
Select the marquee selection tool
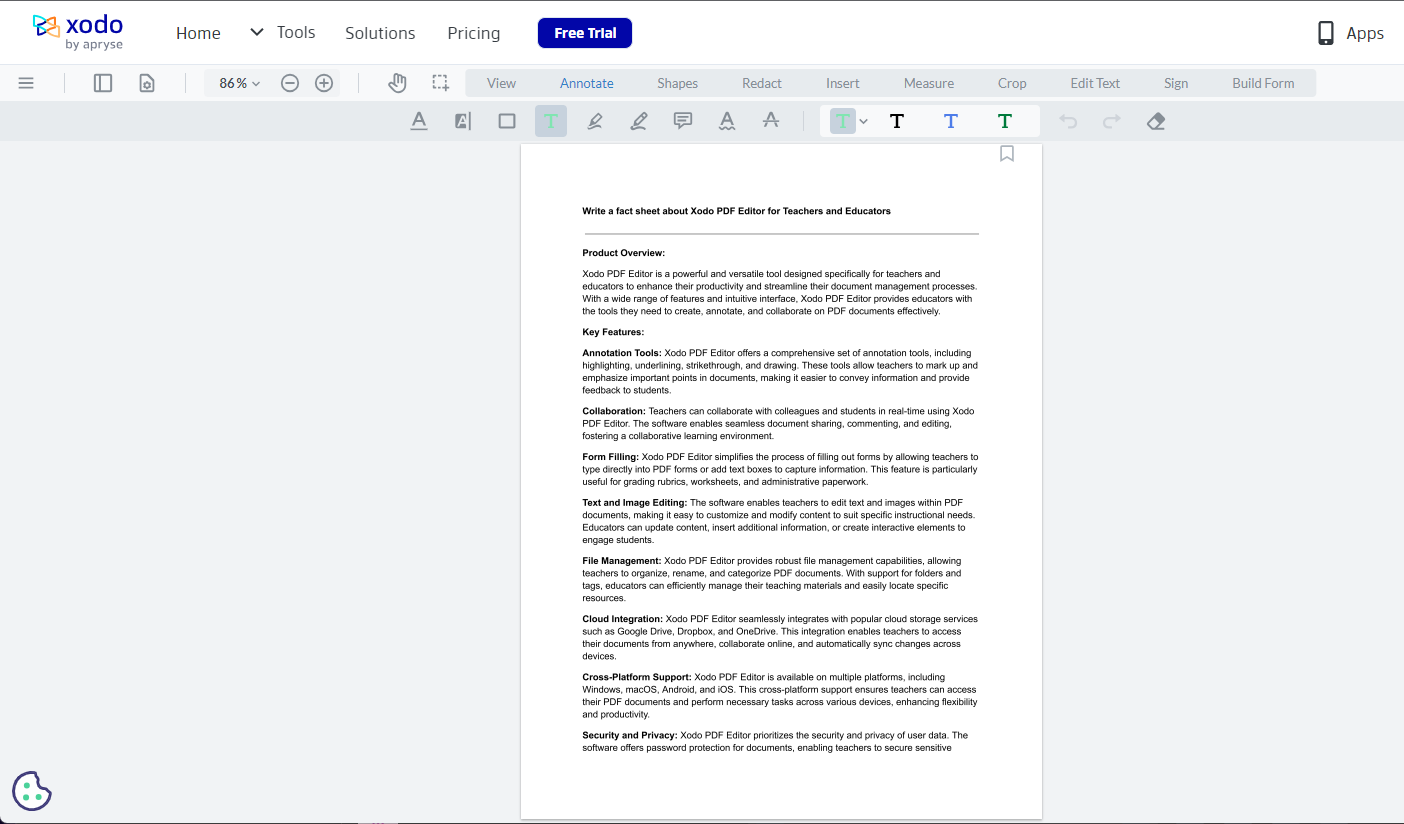tap(440, 83)
